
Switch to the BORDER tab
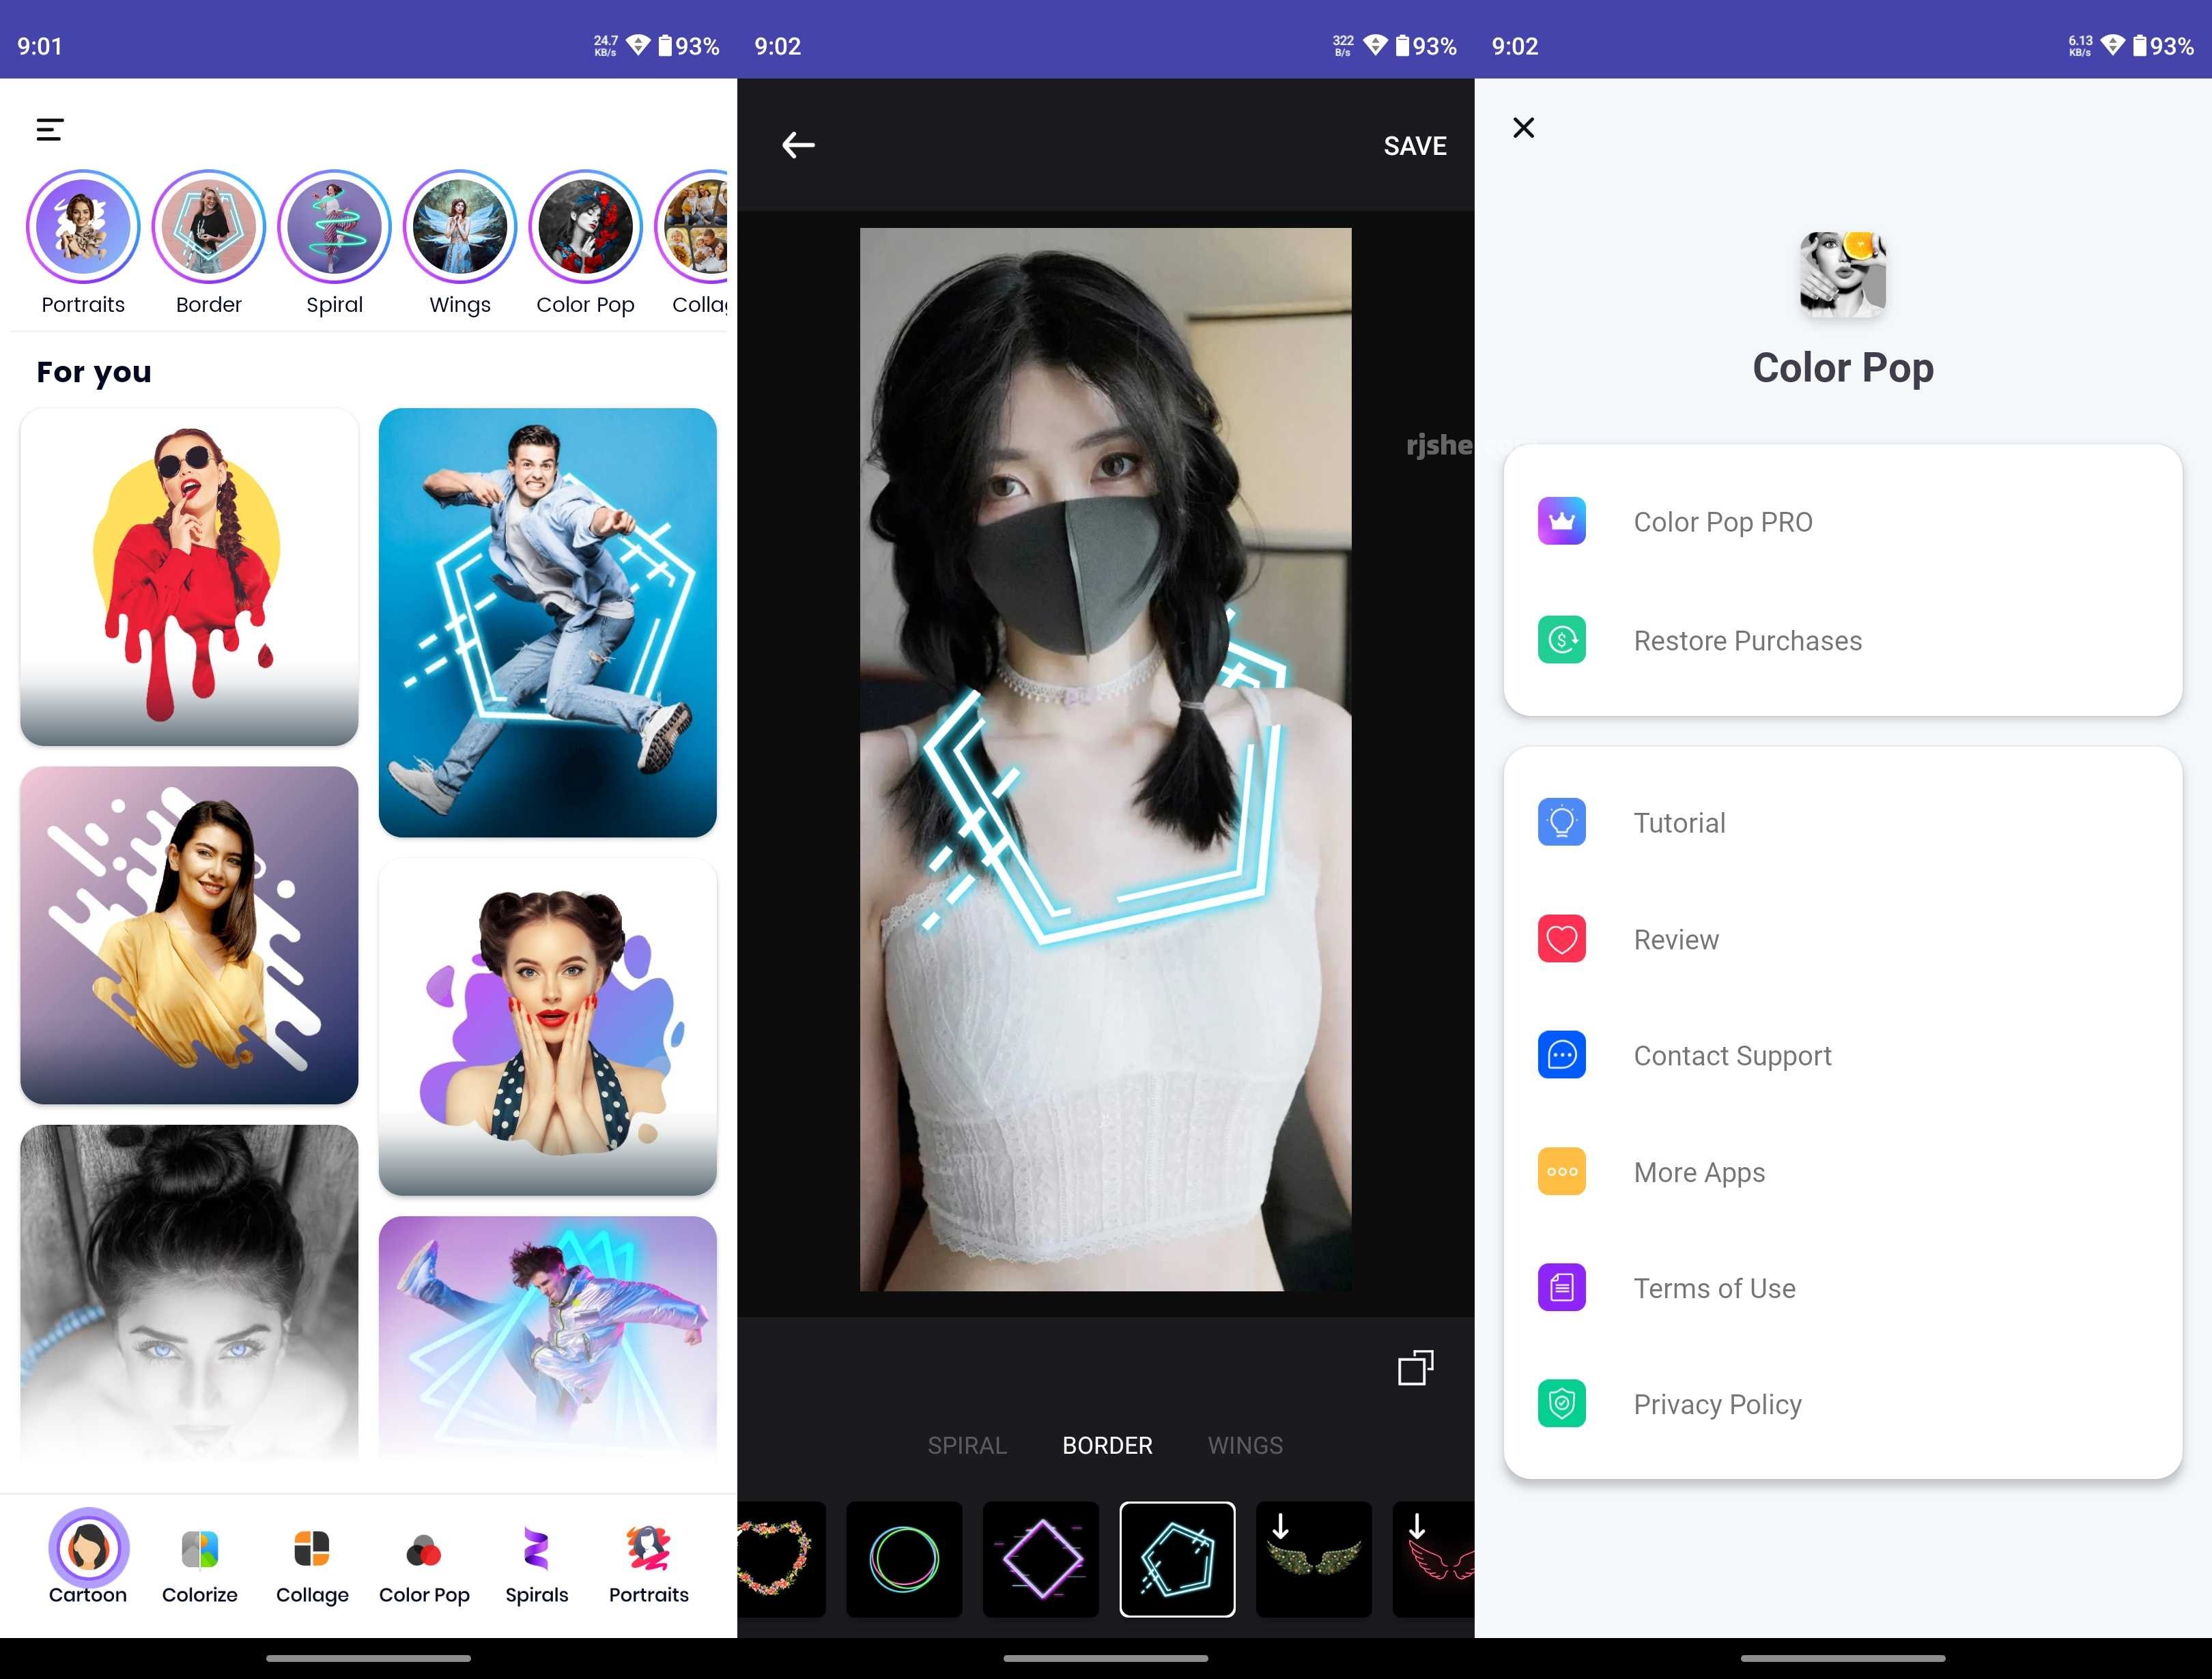coord(1107,1445)
